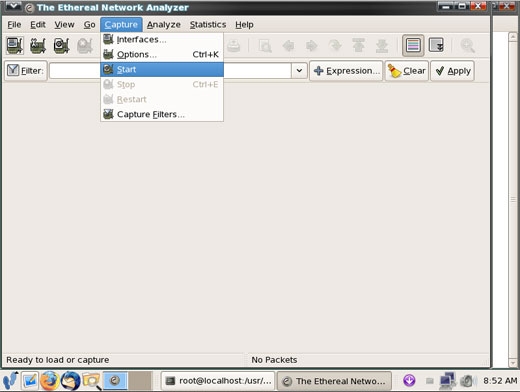
Task: Open the Statistics menu
Action: coord(208,25)
